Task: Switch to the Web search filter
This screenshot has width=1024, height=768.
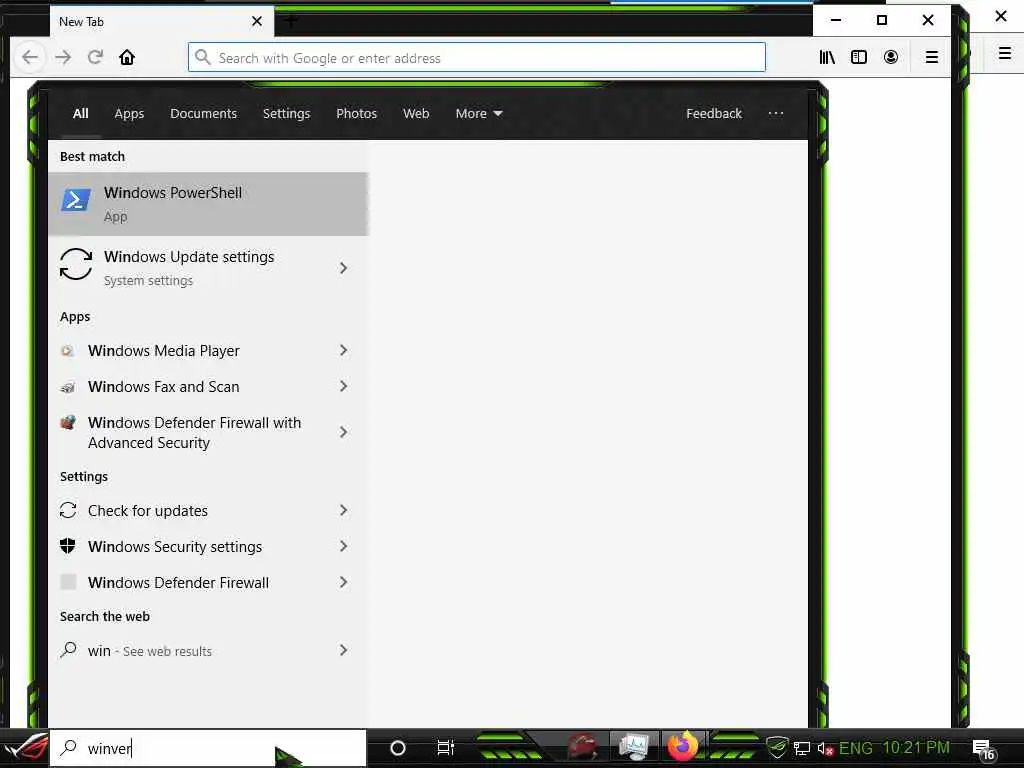Action: [416, 114]
